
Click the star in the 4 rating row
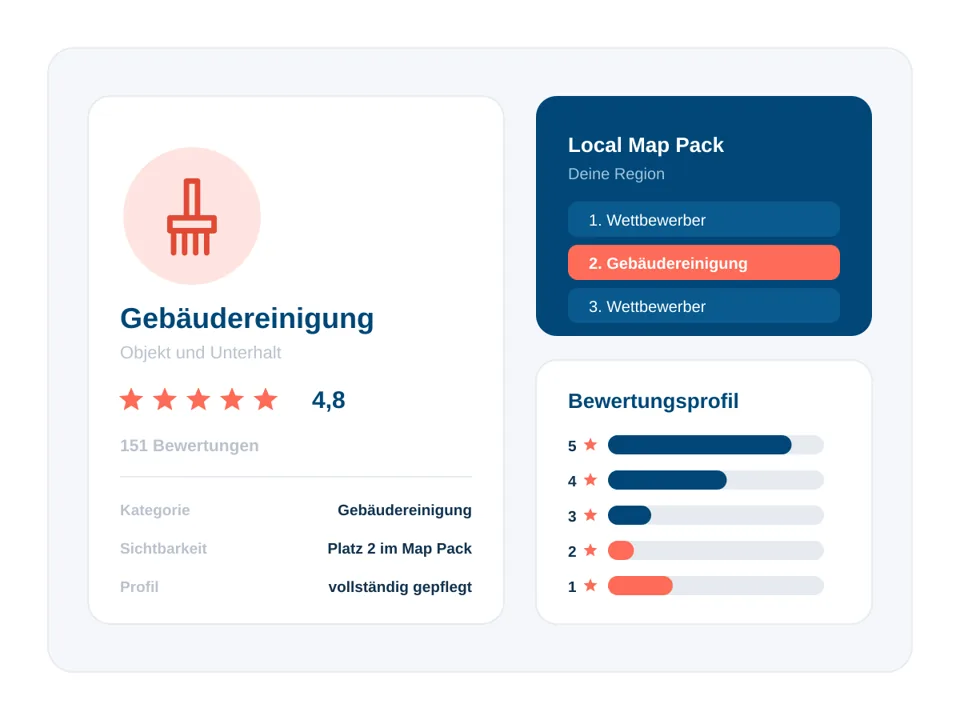(x=590, y=480)
